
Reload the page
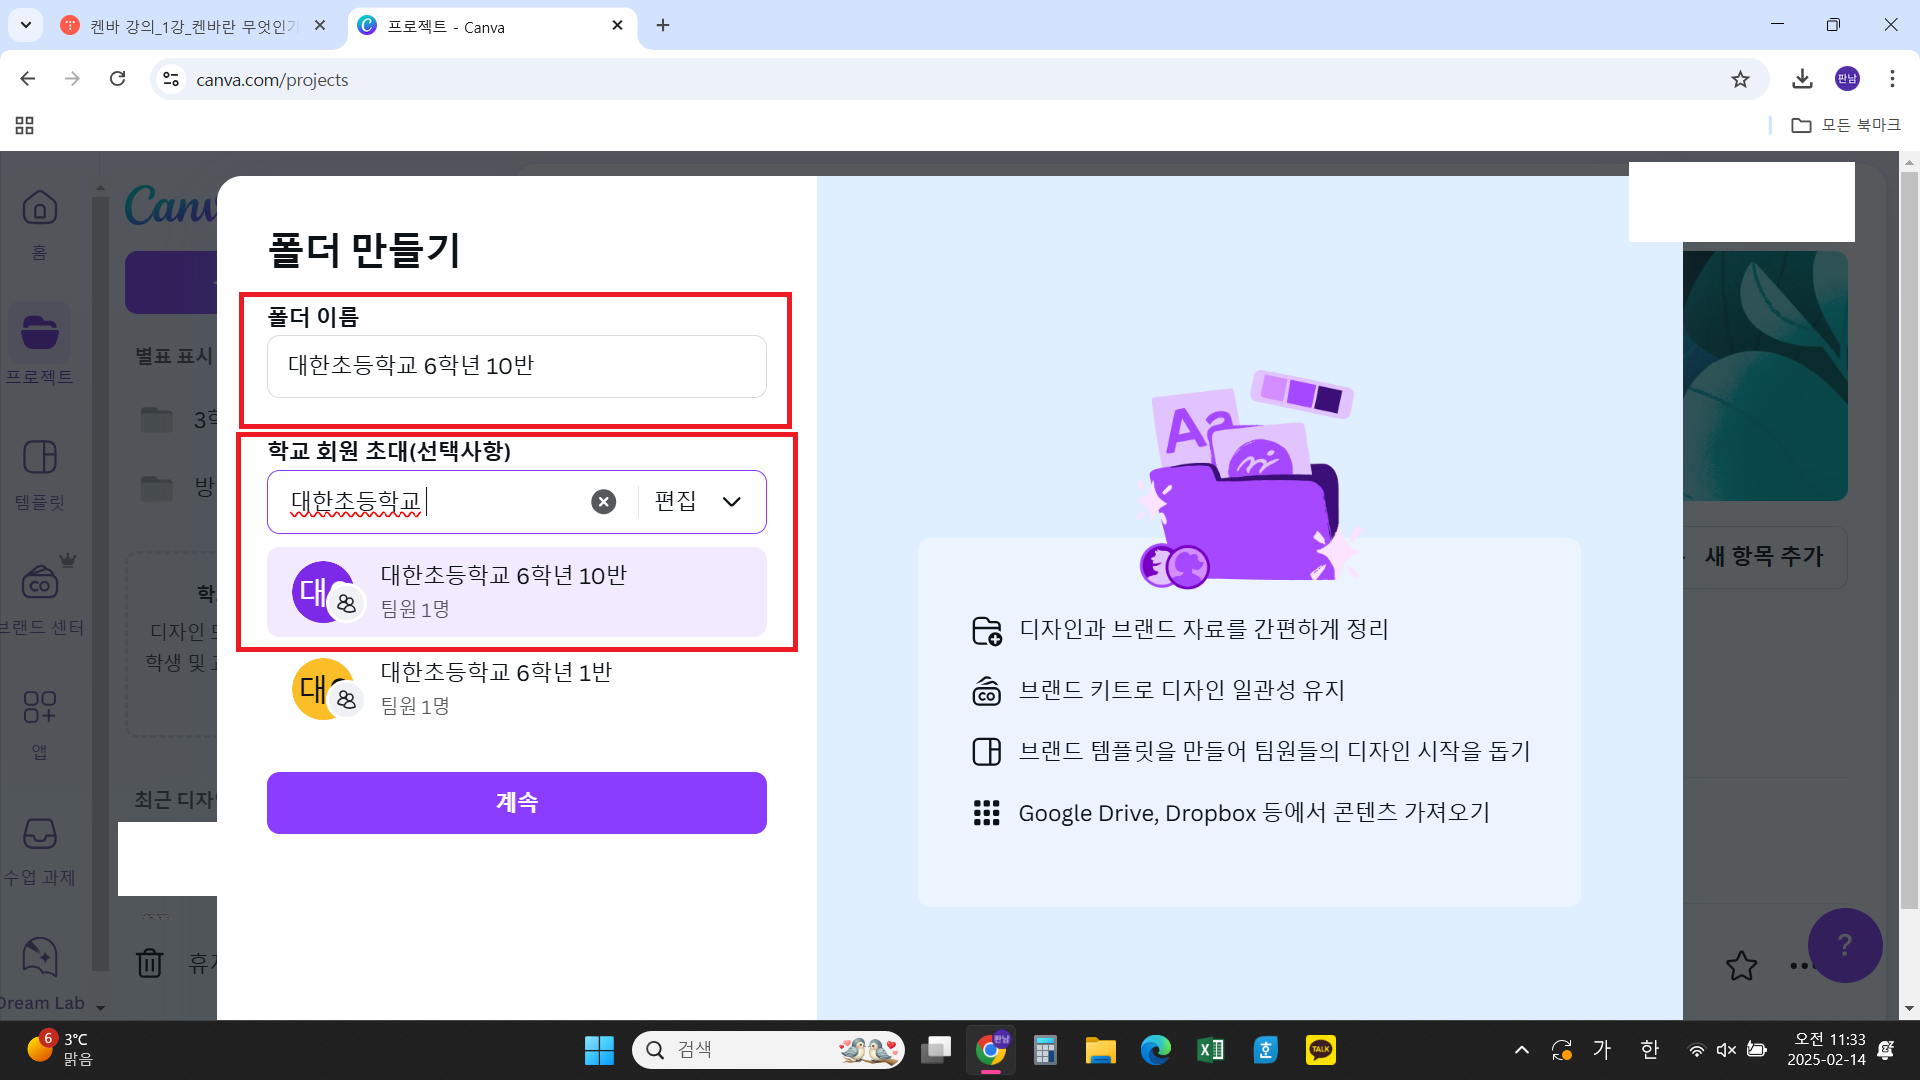click(x=118, y=79)
